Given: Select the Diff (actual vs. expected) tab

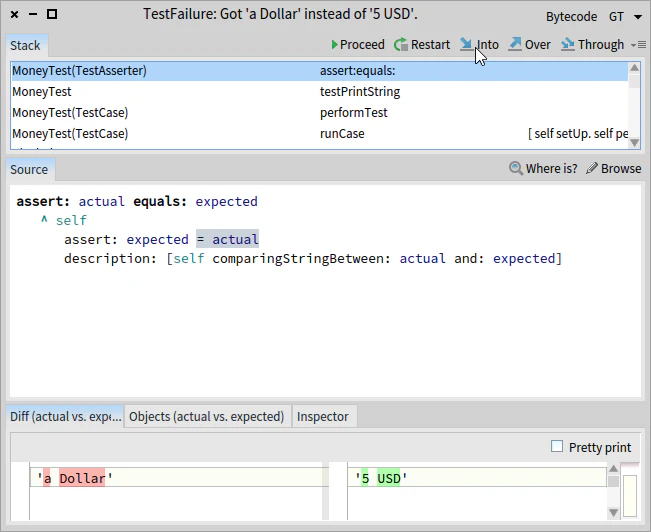Looking at the screenshot, I should pos(65,417).
